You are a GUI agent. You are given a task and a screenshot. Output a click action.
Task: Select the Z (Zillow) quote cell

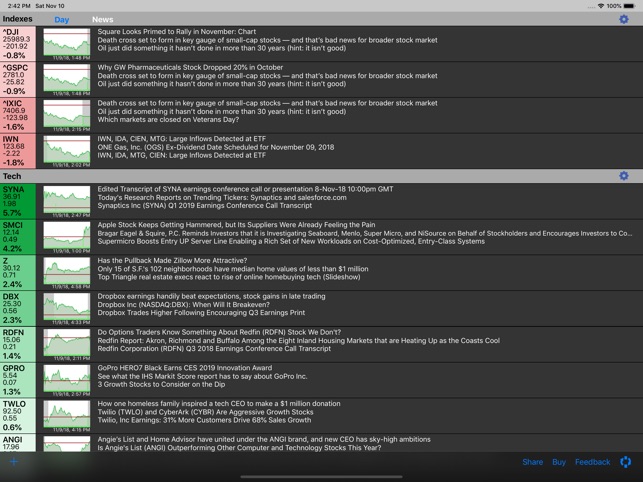[x=18, y=273]
